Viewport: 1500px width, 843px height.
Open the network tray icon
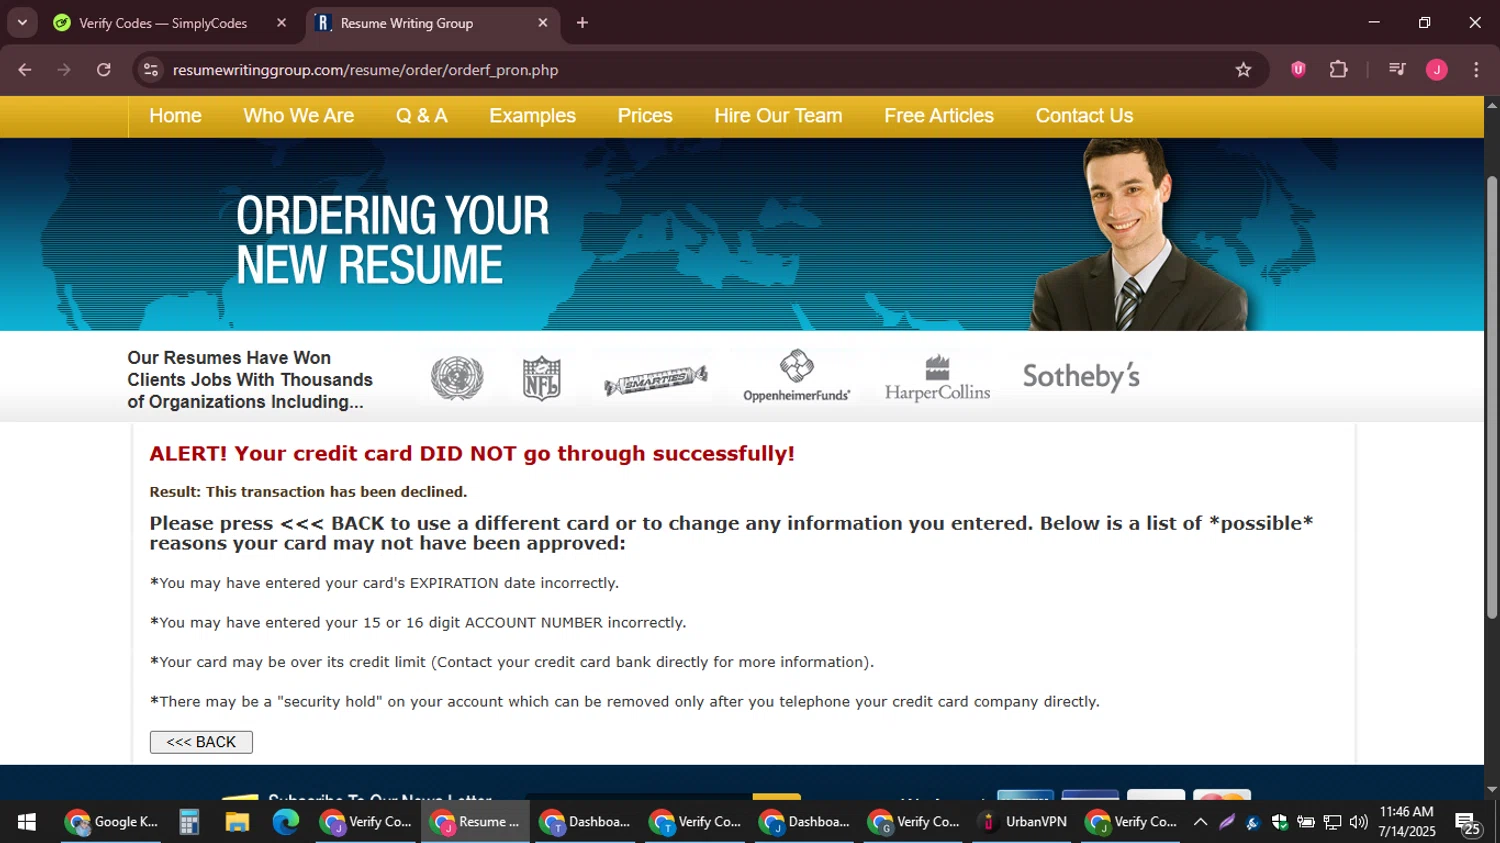point(1332,822)
